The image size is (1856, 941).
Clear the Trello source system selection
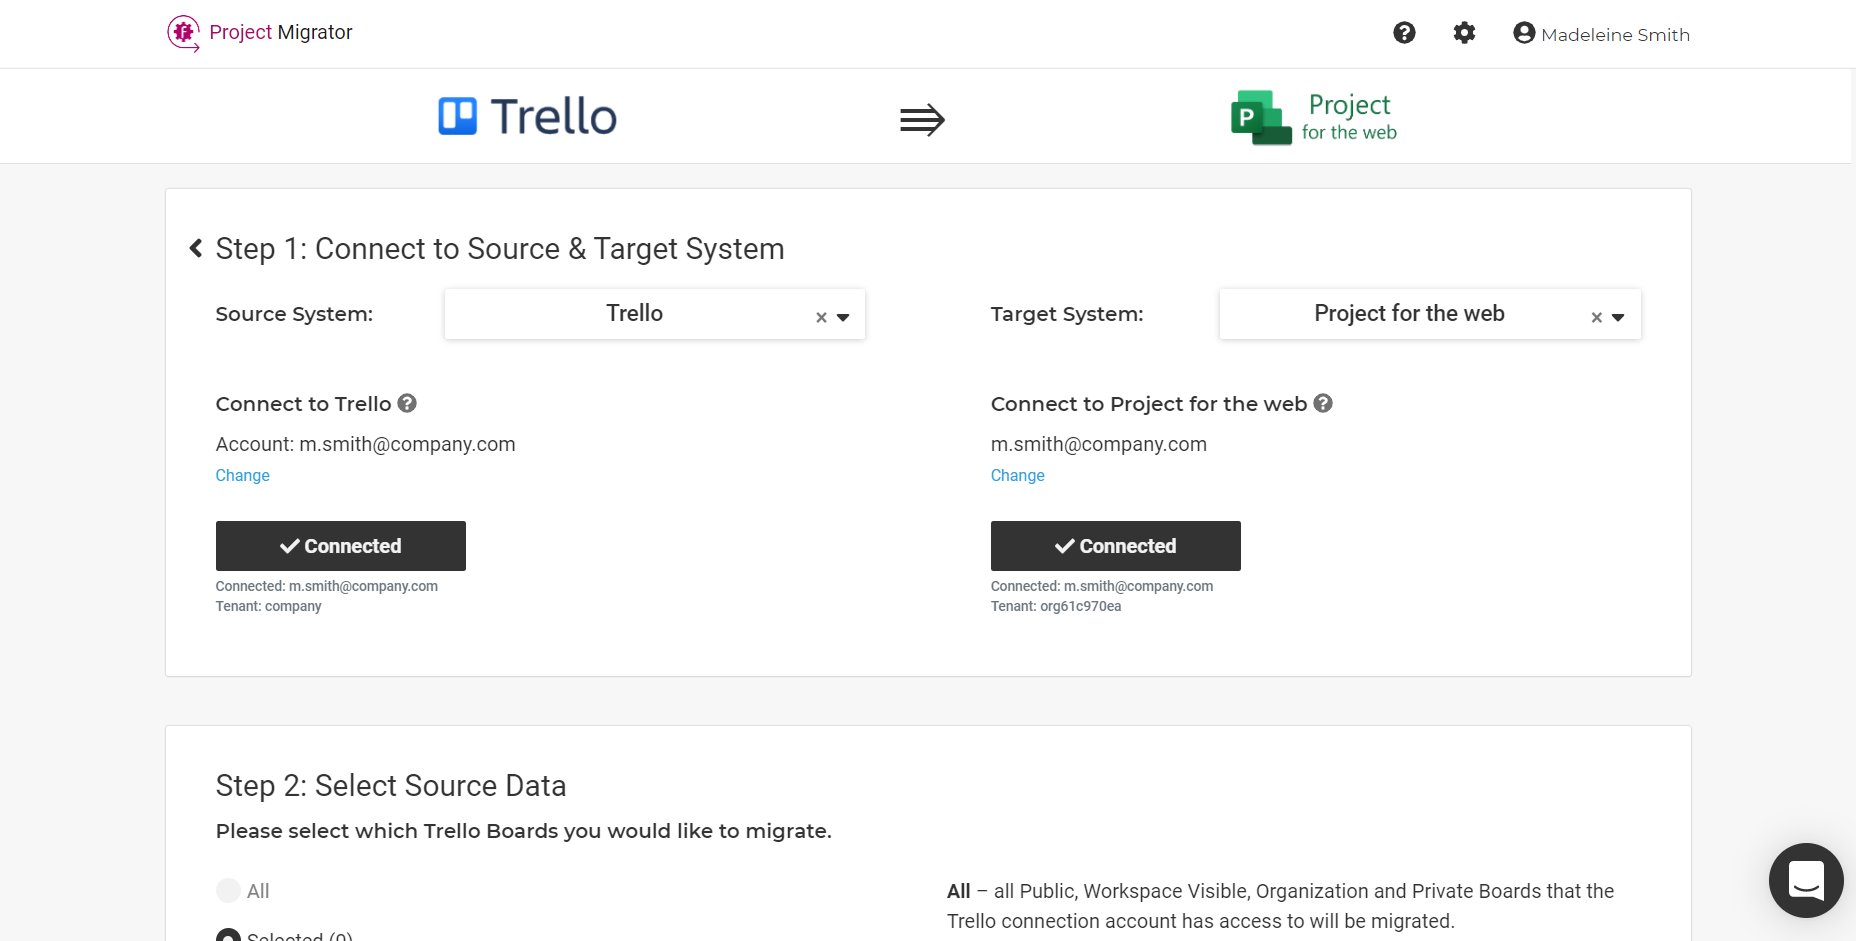[821, 317]
